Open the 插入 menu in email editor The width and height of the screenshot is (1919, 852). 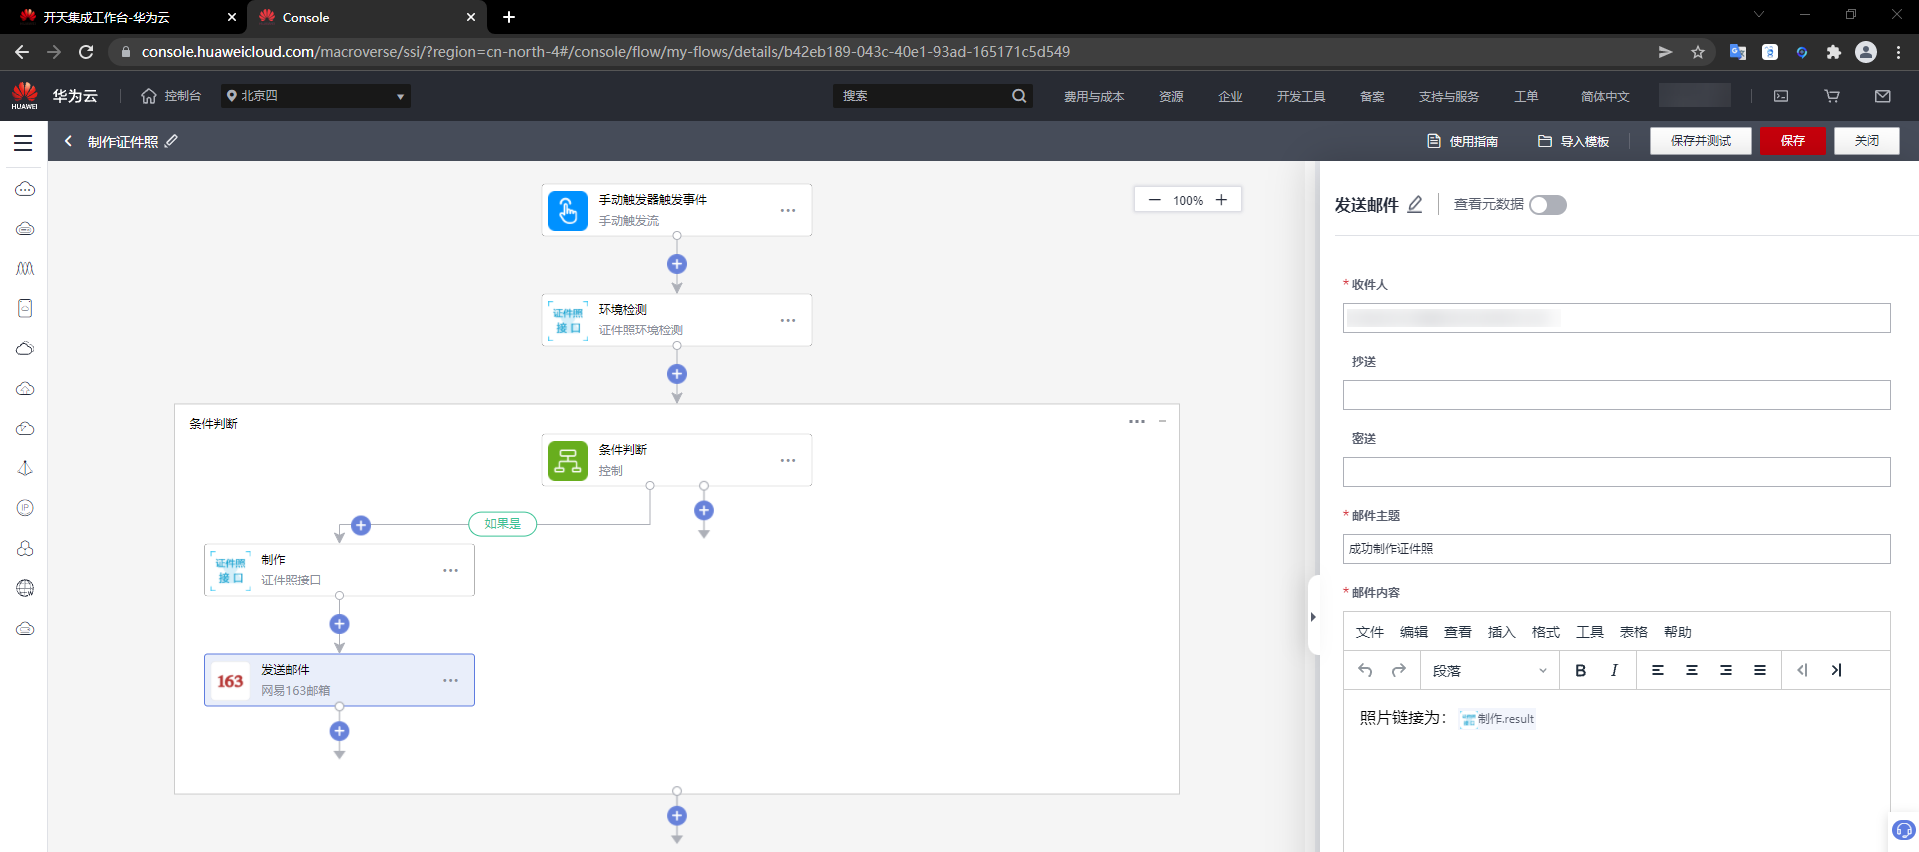click(1502, 632)
